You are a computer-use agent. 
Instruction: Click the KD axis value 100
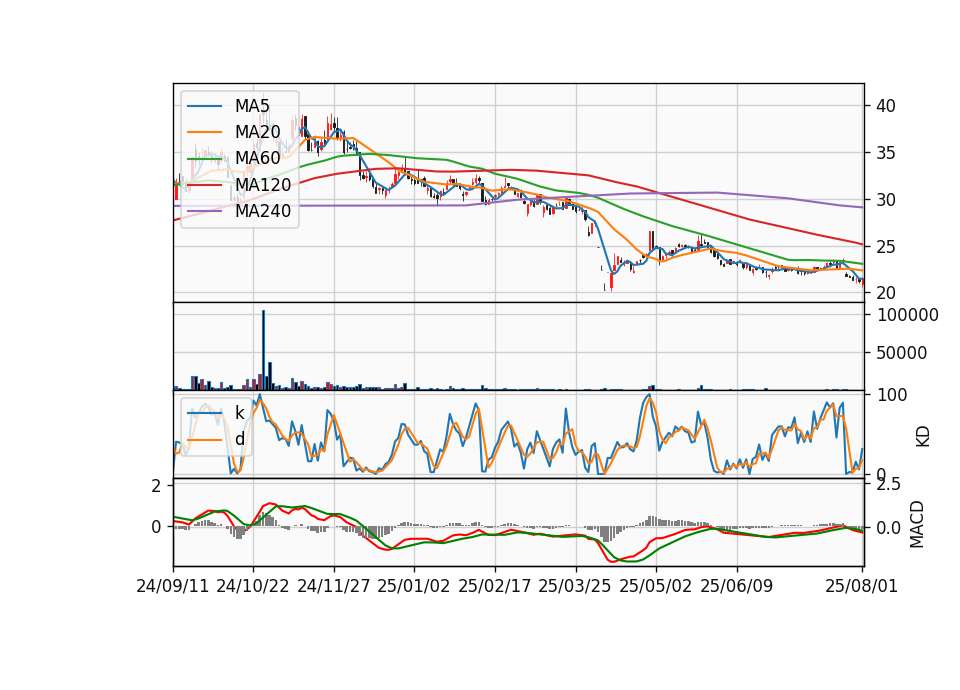coord(892,395)
